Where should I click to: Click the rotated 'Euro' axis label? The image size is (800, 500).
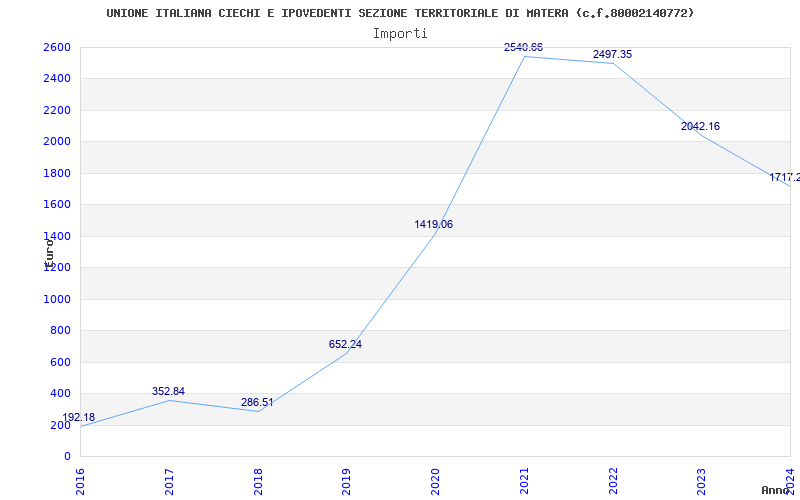click(x=49, y=254)
